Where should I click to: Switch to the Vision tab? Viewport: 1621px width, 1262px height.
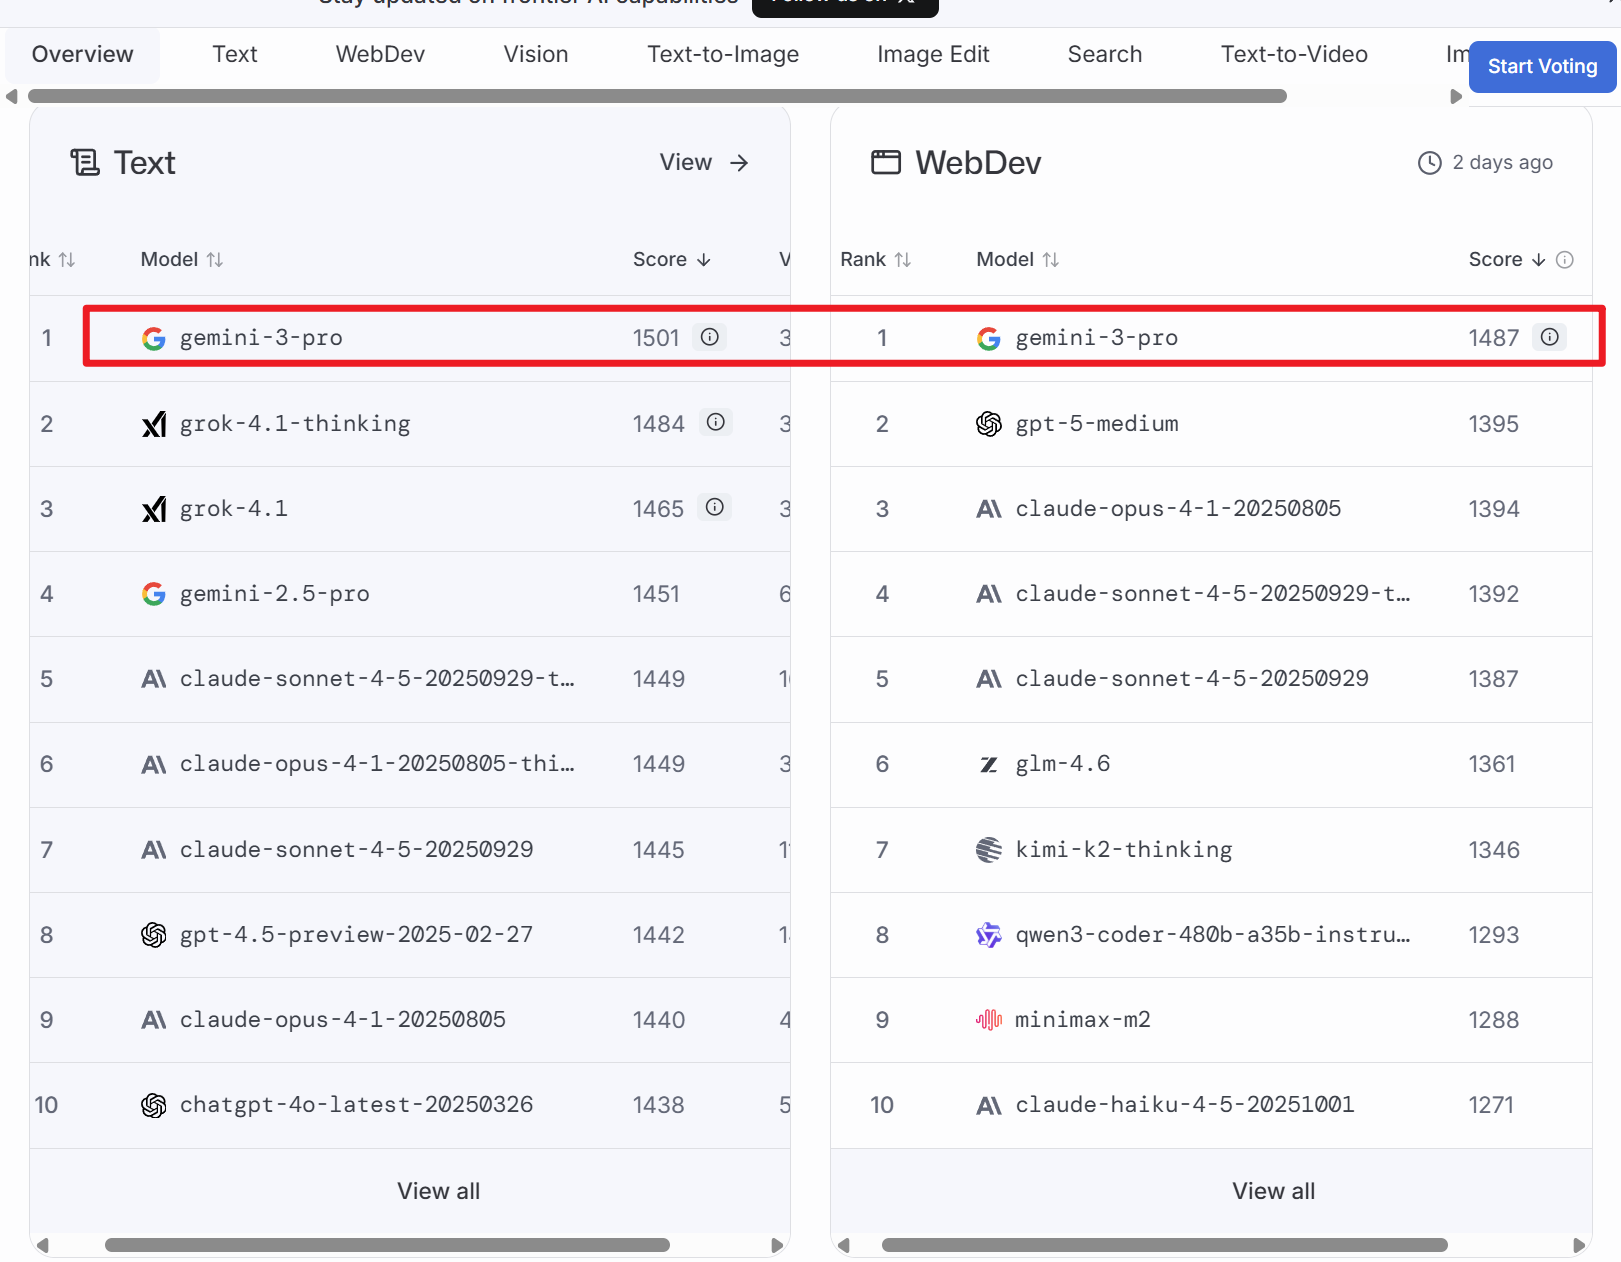pos(535,55)
